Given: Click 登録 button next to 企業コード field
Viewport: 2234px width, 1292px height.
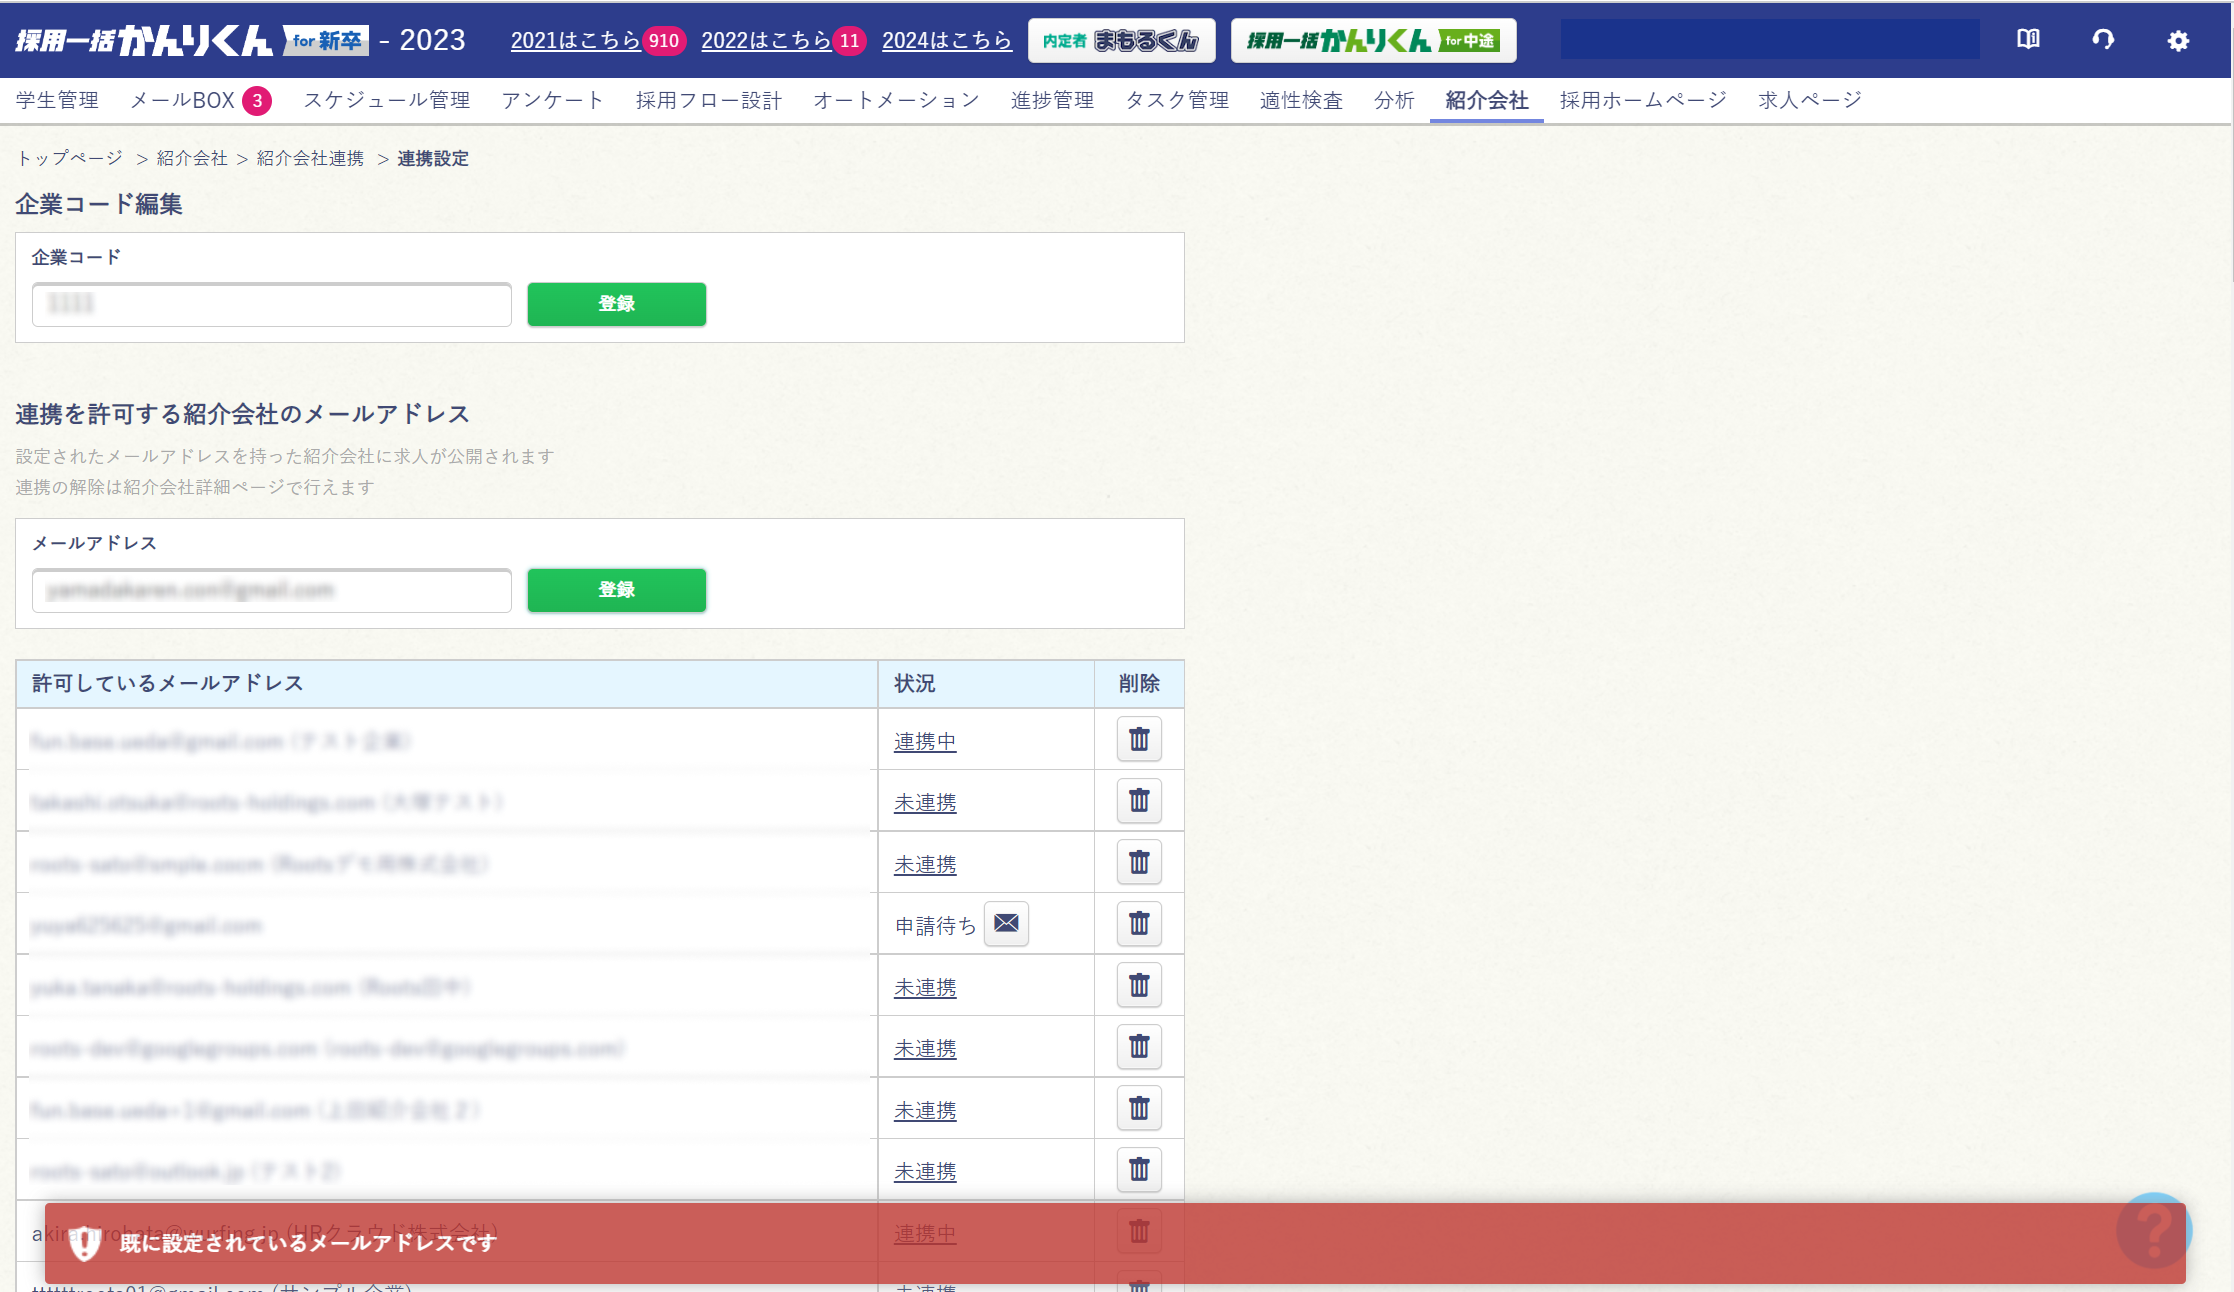Looking at the screenshot, I should click(616, 304).
